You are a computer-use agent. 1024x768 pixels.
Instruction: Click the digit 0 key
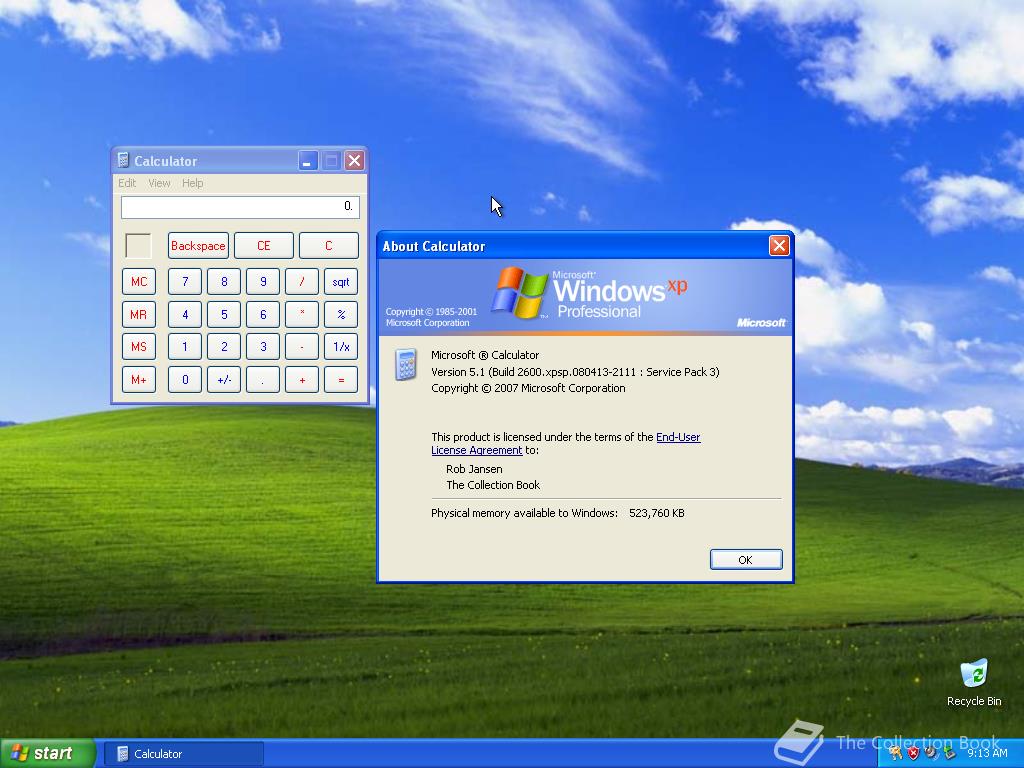[185, 379]
